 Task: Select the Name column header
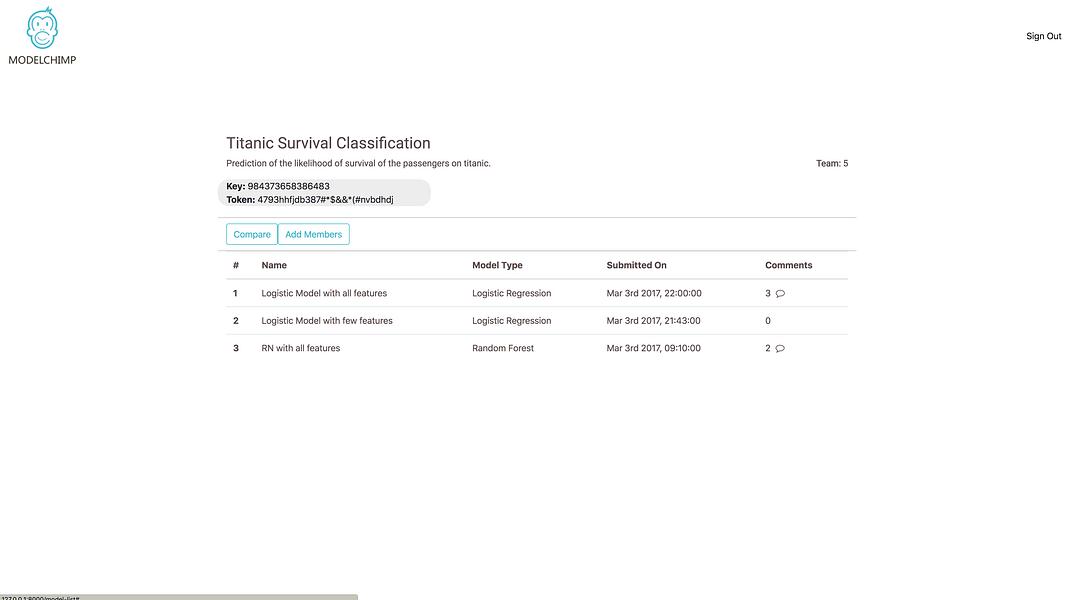pyautogui.click(x=274, y=265)
